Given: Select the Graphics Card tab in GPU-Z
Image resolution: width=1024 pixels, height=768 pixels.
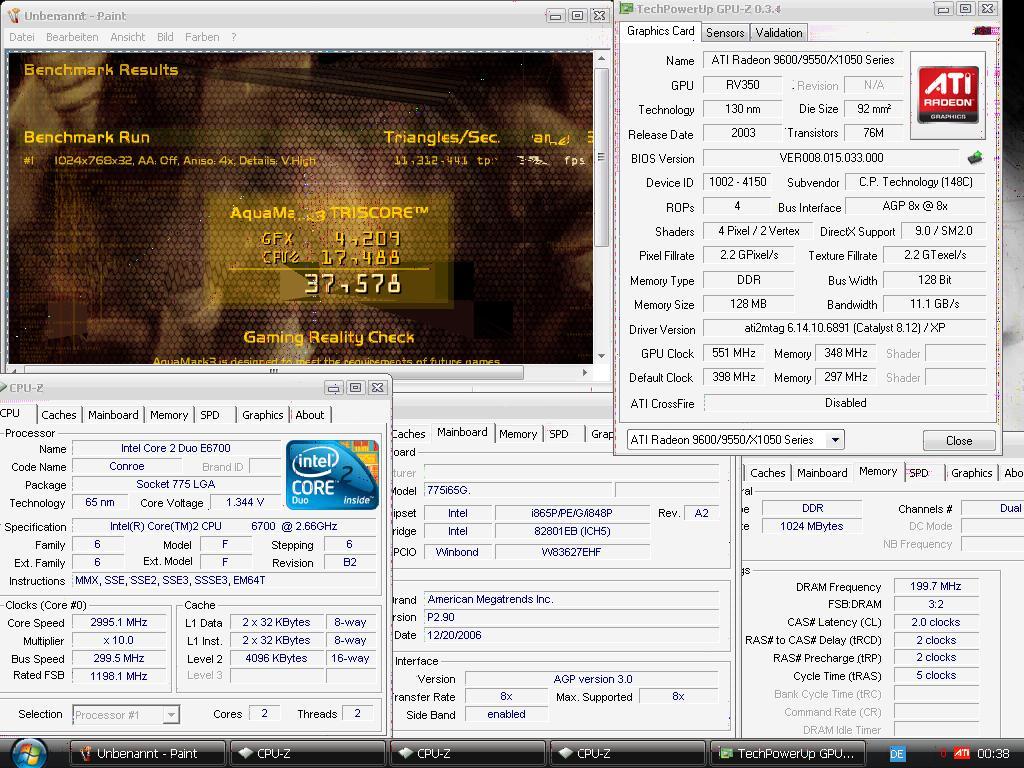Looking at the screenshot, I should point(660,31).
